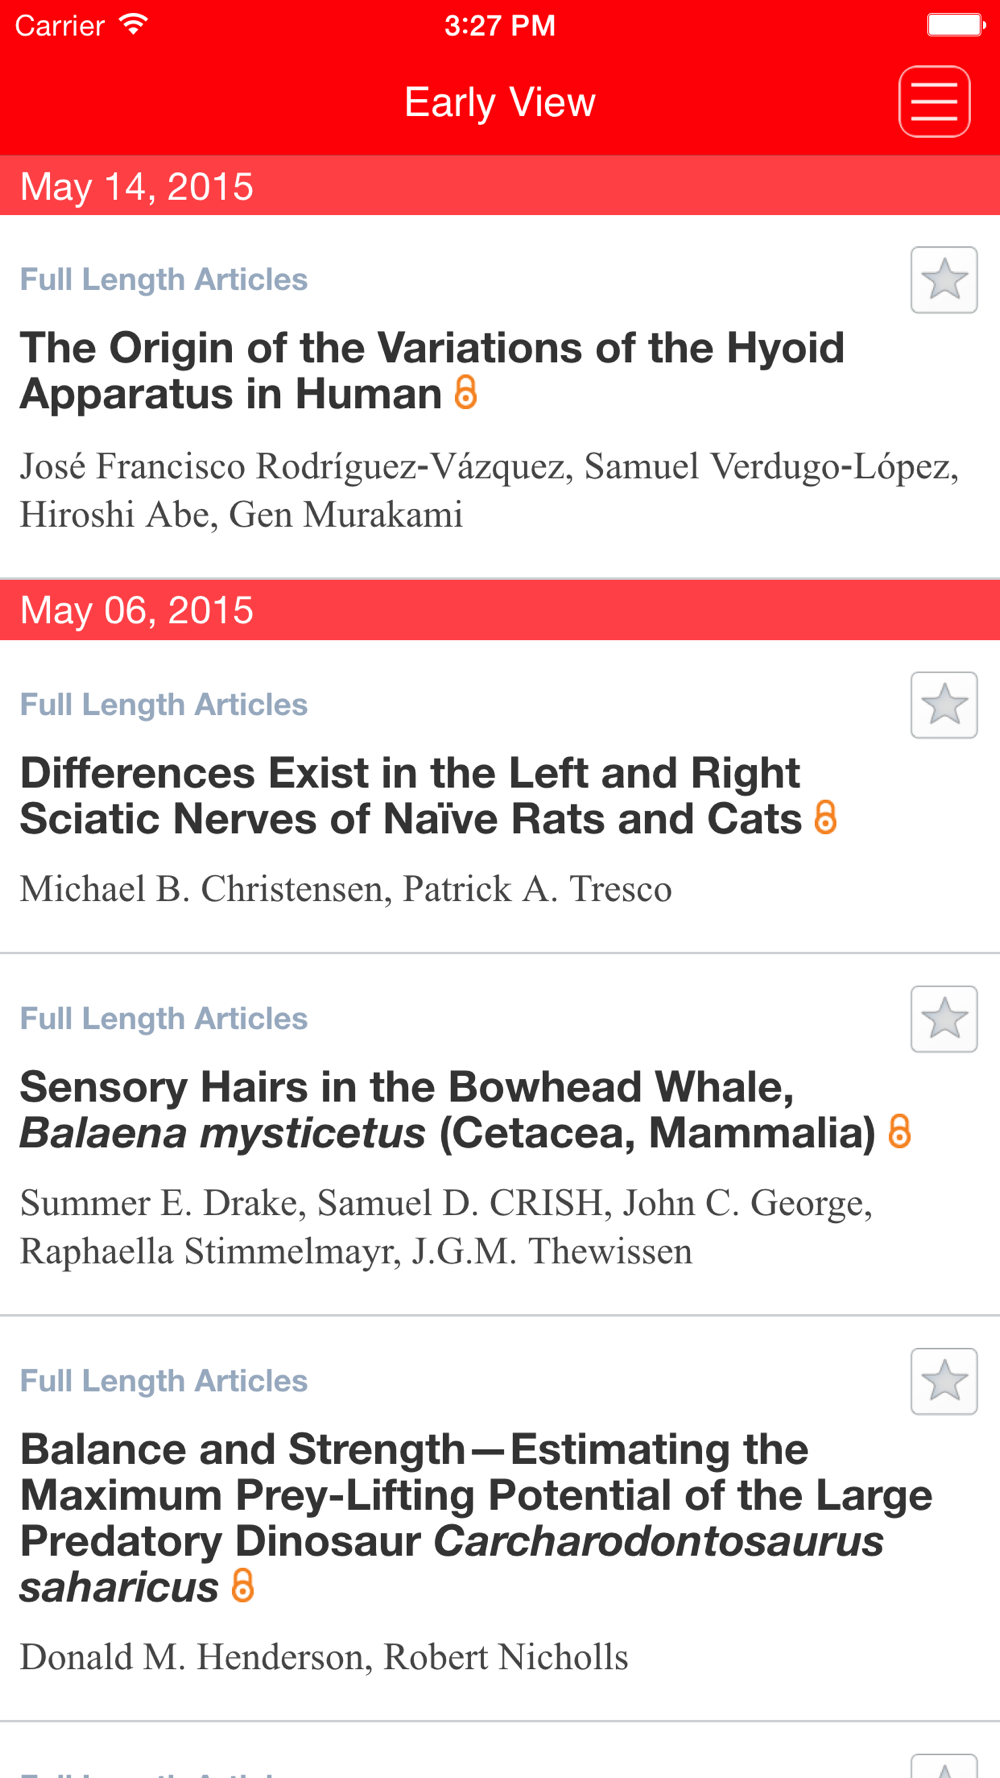Open the hamburger menu in header
The image size is (1000, 1778).
[x=934, y=102]
